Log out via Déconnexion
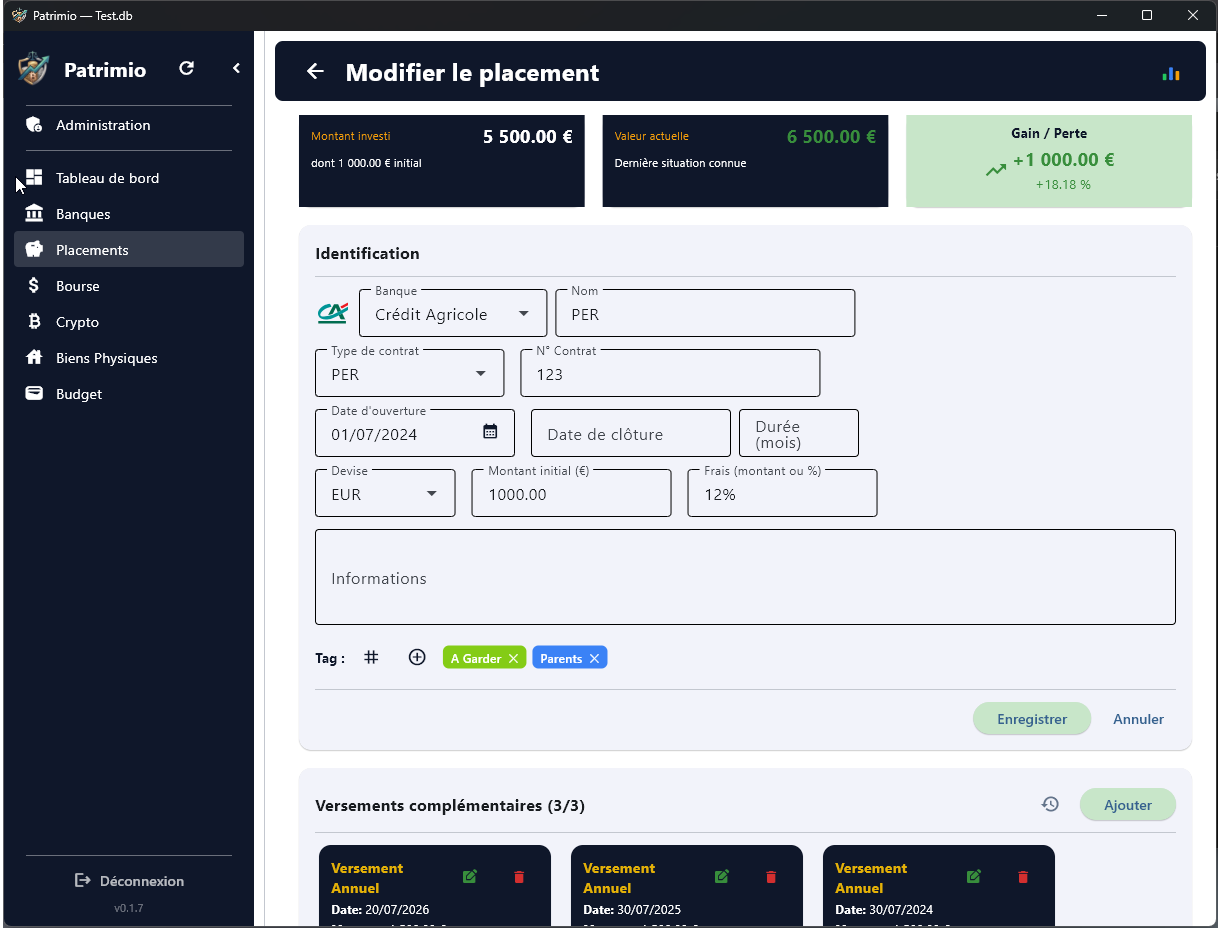Image resolution: width=1218 pixels, height=928 pixels. (129, 881)
